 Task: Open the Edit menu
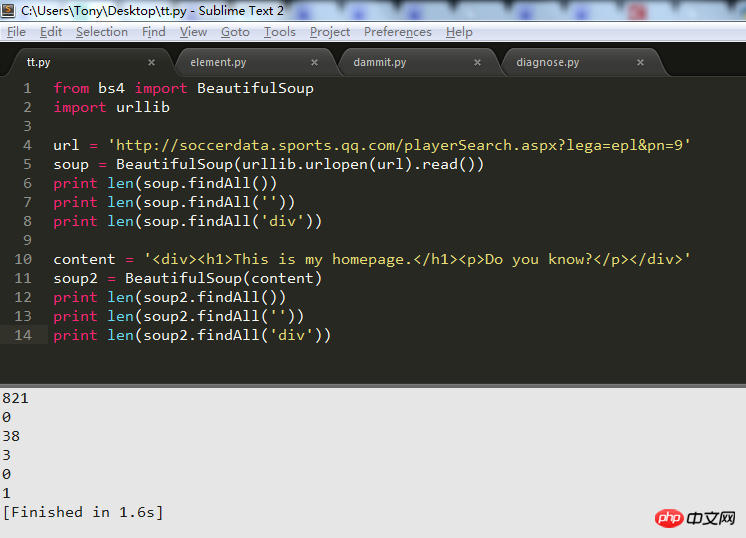[51, 32]
